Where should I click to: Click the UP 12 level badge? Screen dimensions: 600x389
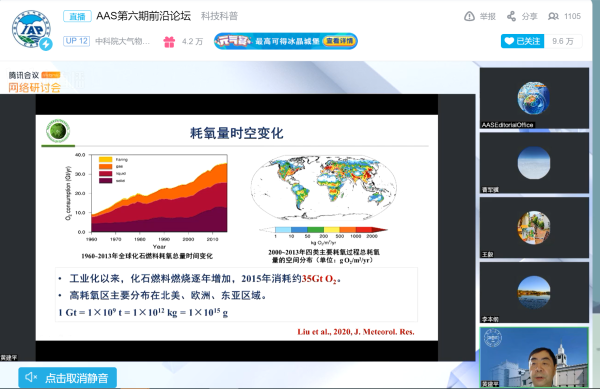tap(77, 41)
